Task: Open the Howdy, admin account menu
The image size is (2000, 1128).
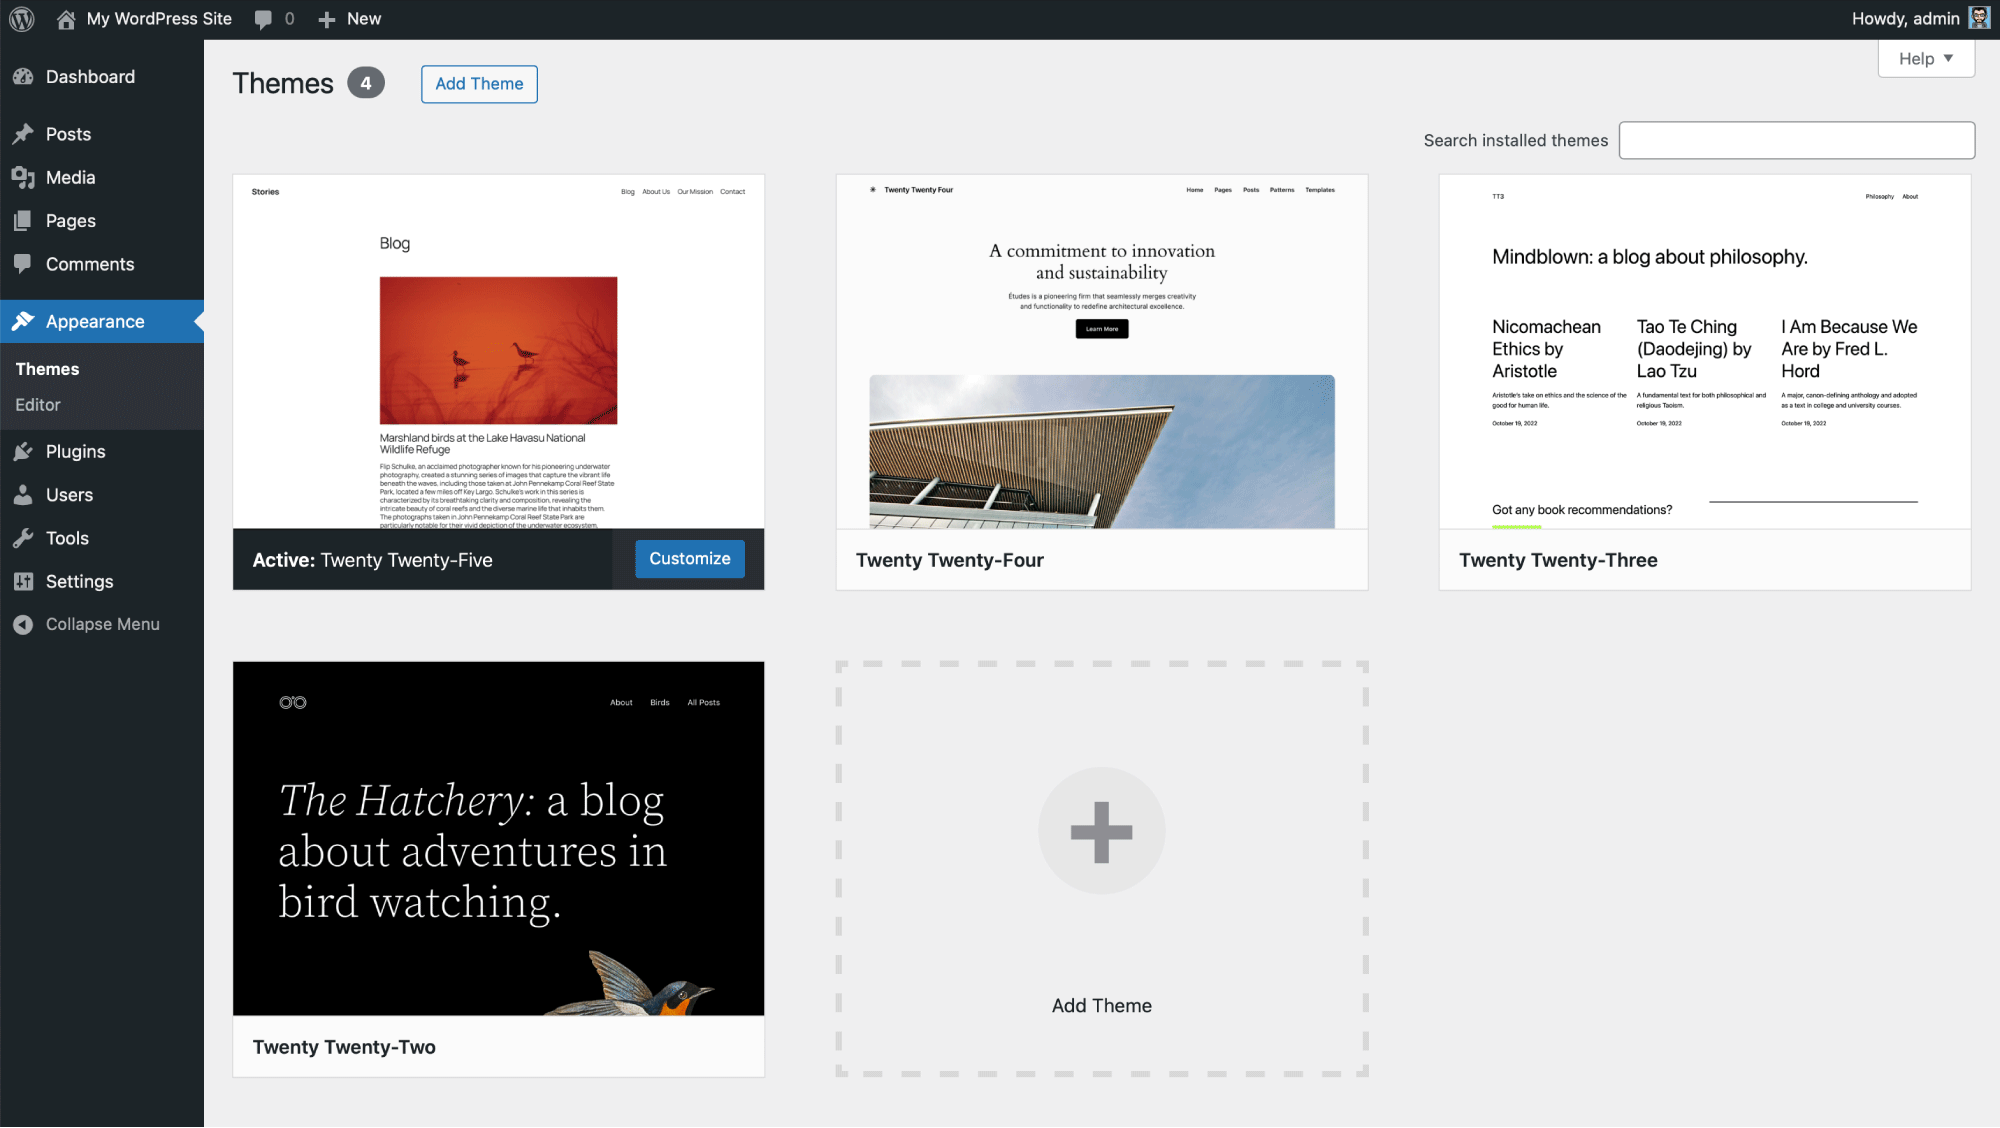Action: (1905, 19)
